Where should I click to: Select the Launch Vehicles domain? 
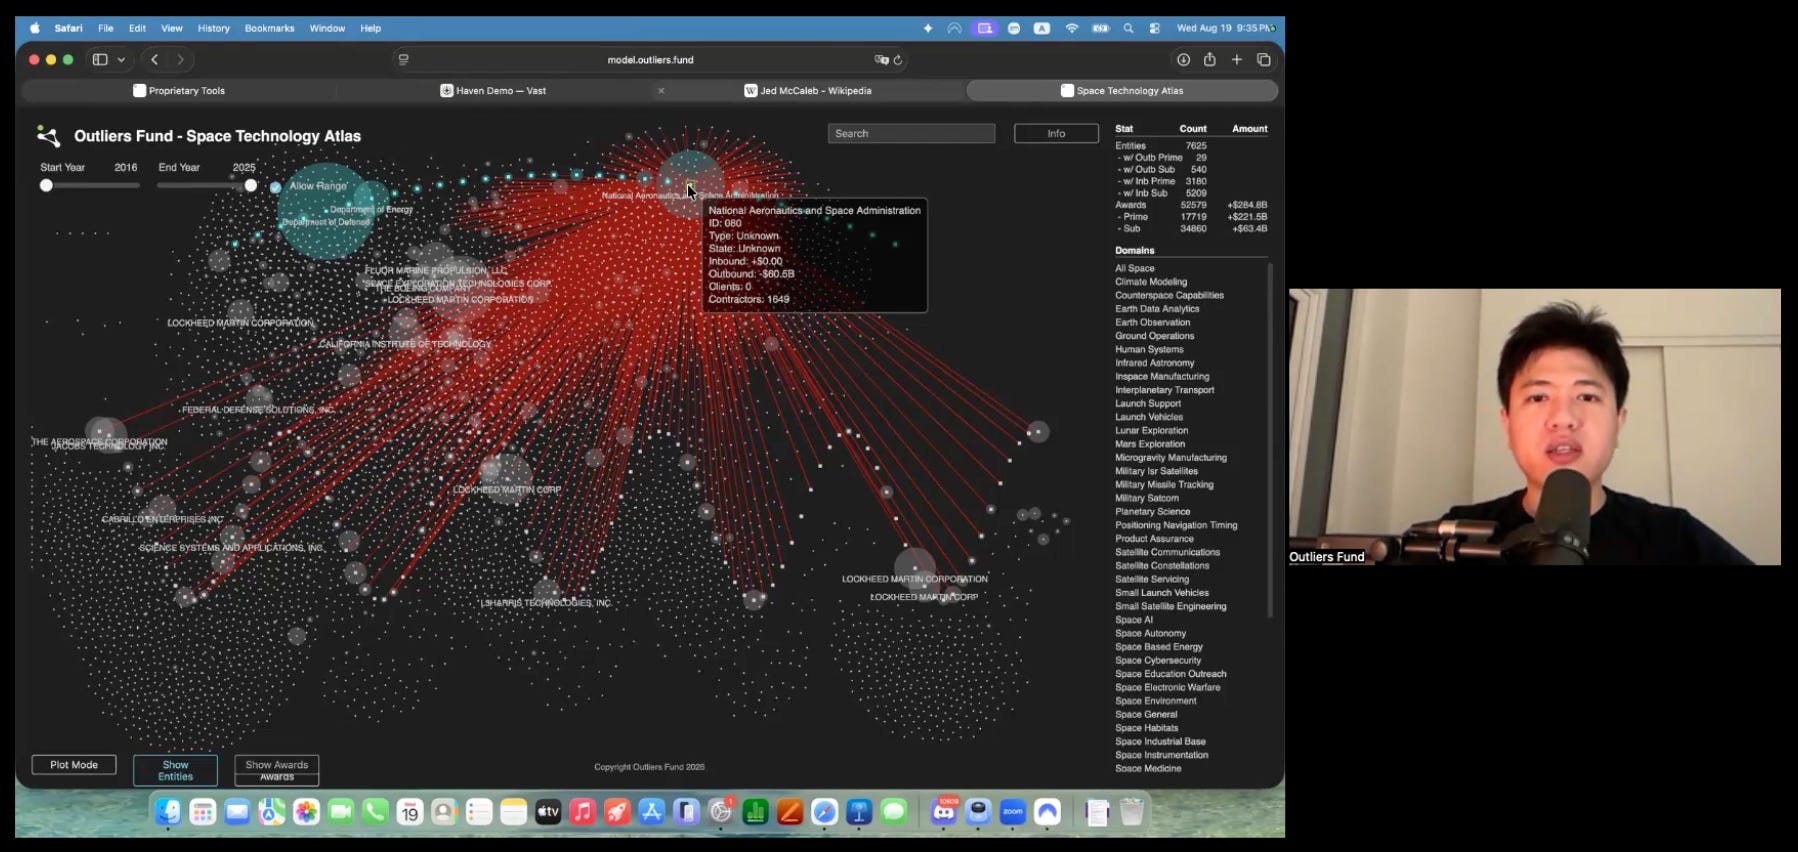pos(1149,417)
